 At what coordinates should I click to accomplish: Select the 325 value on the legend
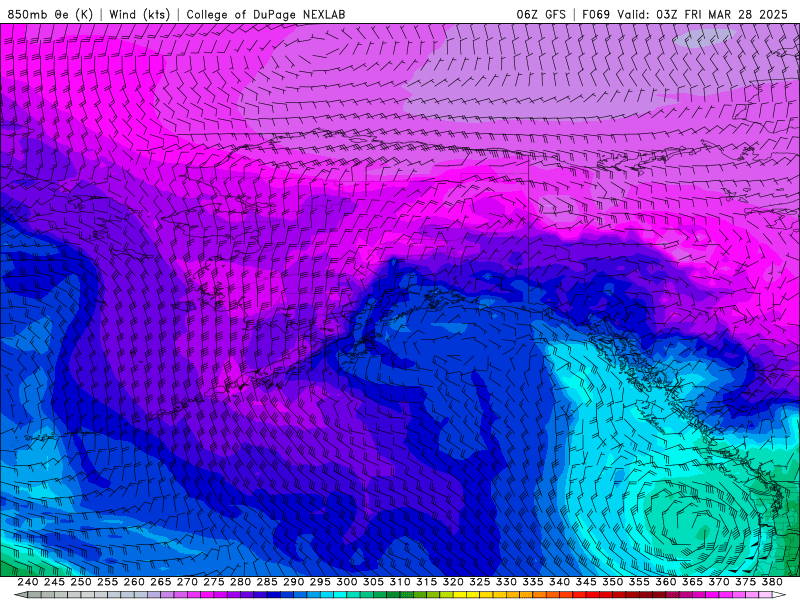(479, 582)
